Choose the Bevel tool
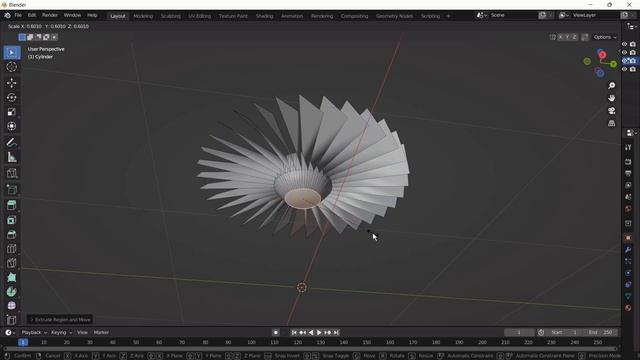Image resolution: width=640 pixels, height=360 pixels. click(12, 234)
